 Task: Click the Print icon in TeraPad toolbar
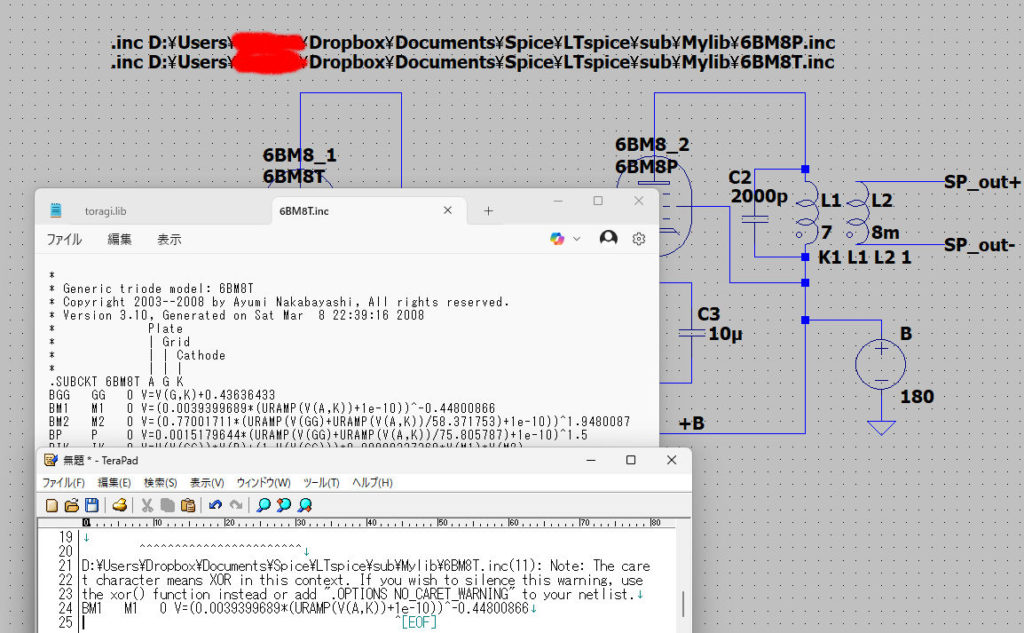coord(119,505)
